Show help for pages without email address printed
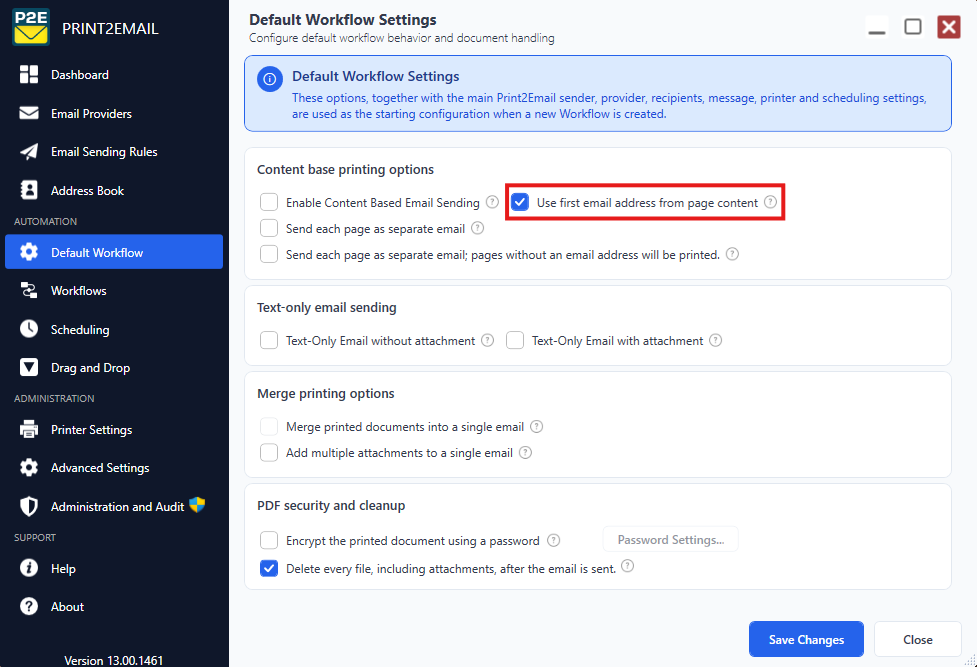Image resolution: width=977 pixels, height=667 pixels. 733,254
